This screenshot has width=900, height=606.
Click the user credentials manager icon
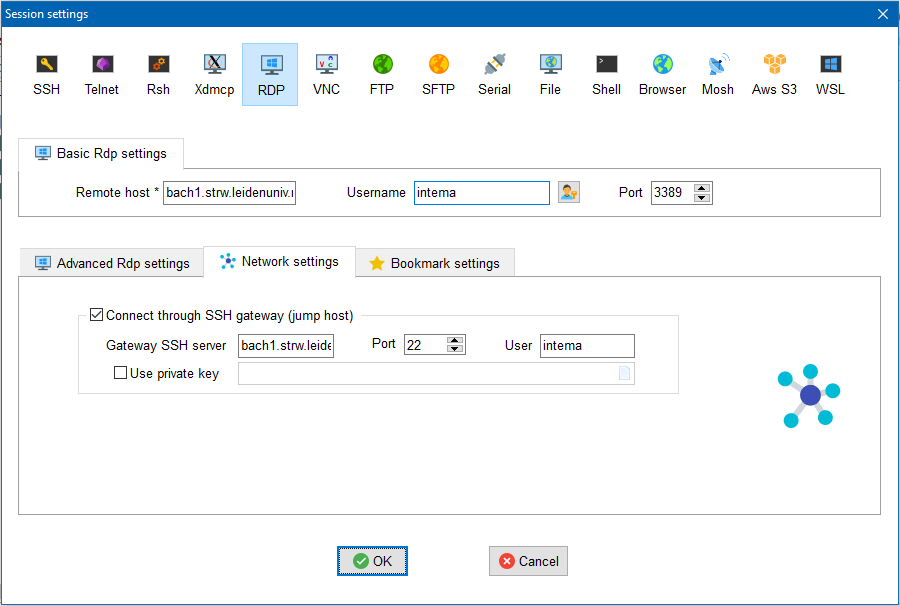569,192
